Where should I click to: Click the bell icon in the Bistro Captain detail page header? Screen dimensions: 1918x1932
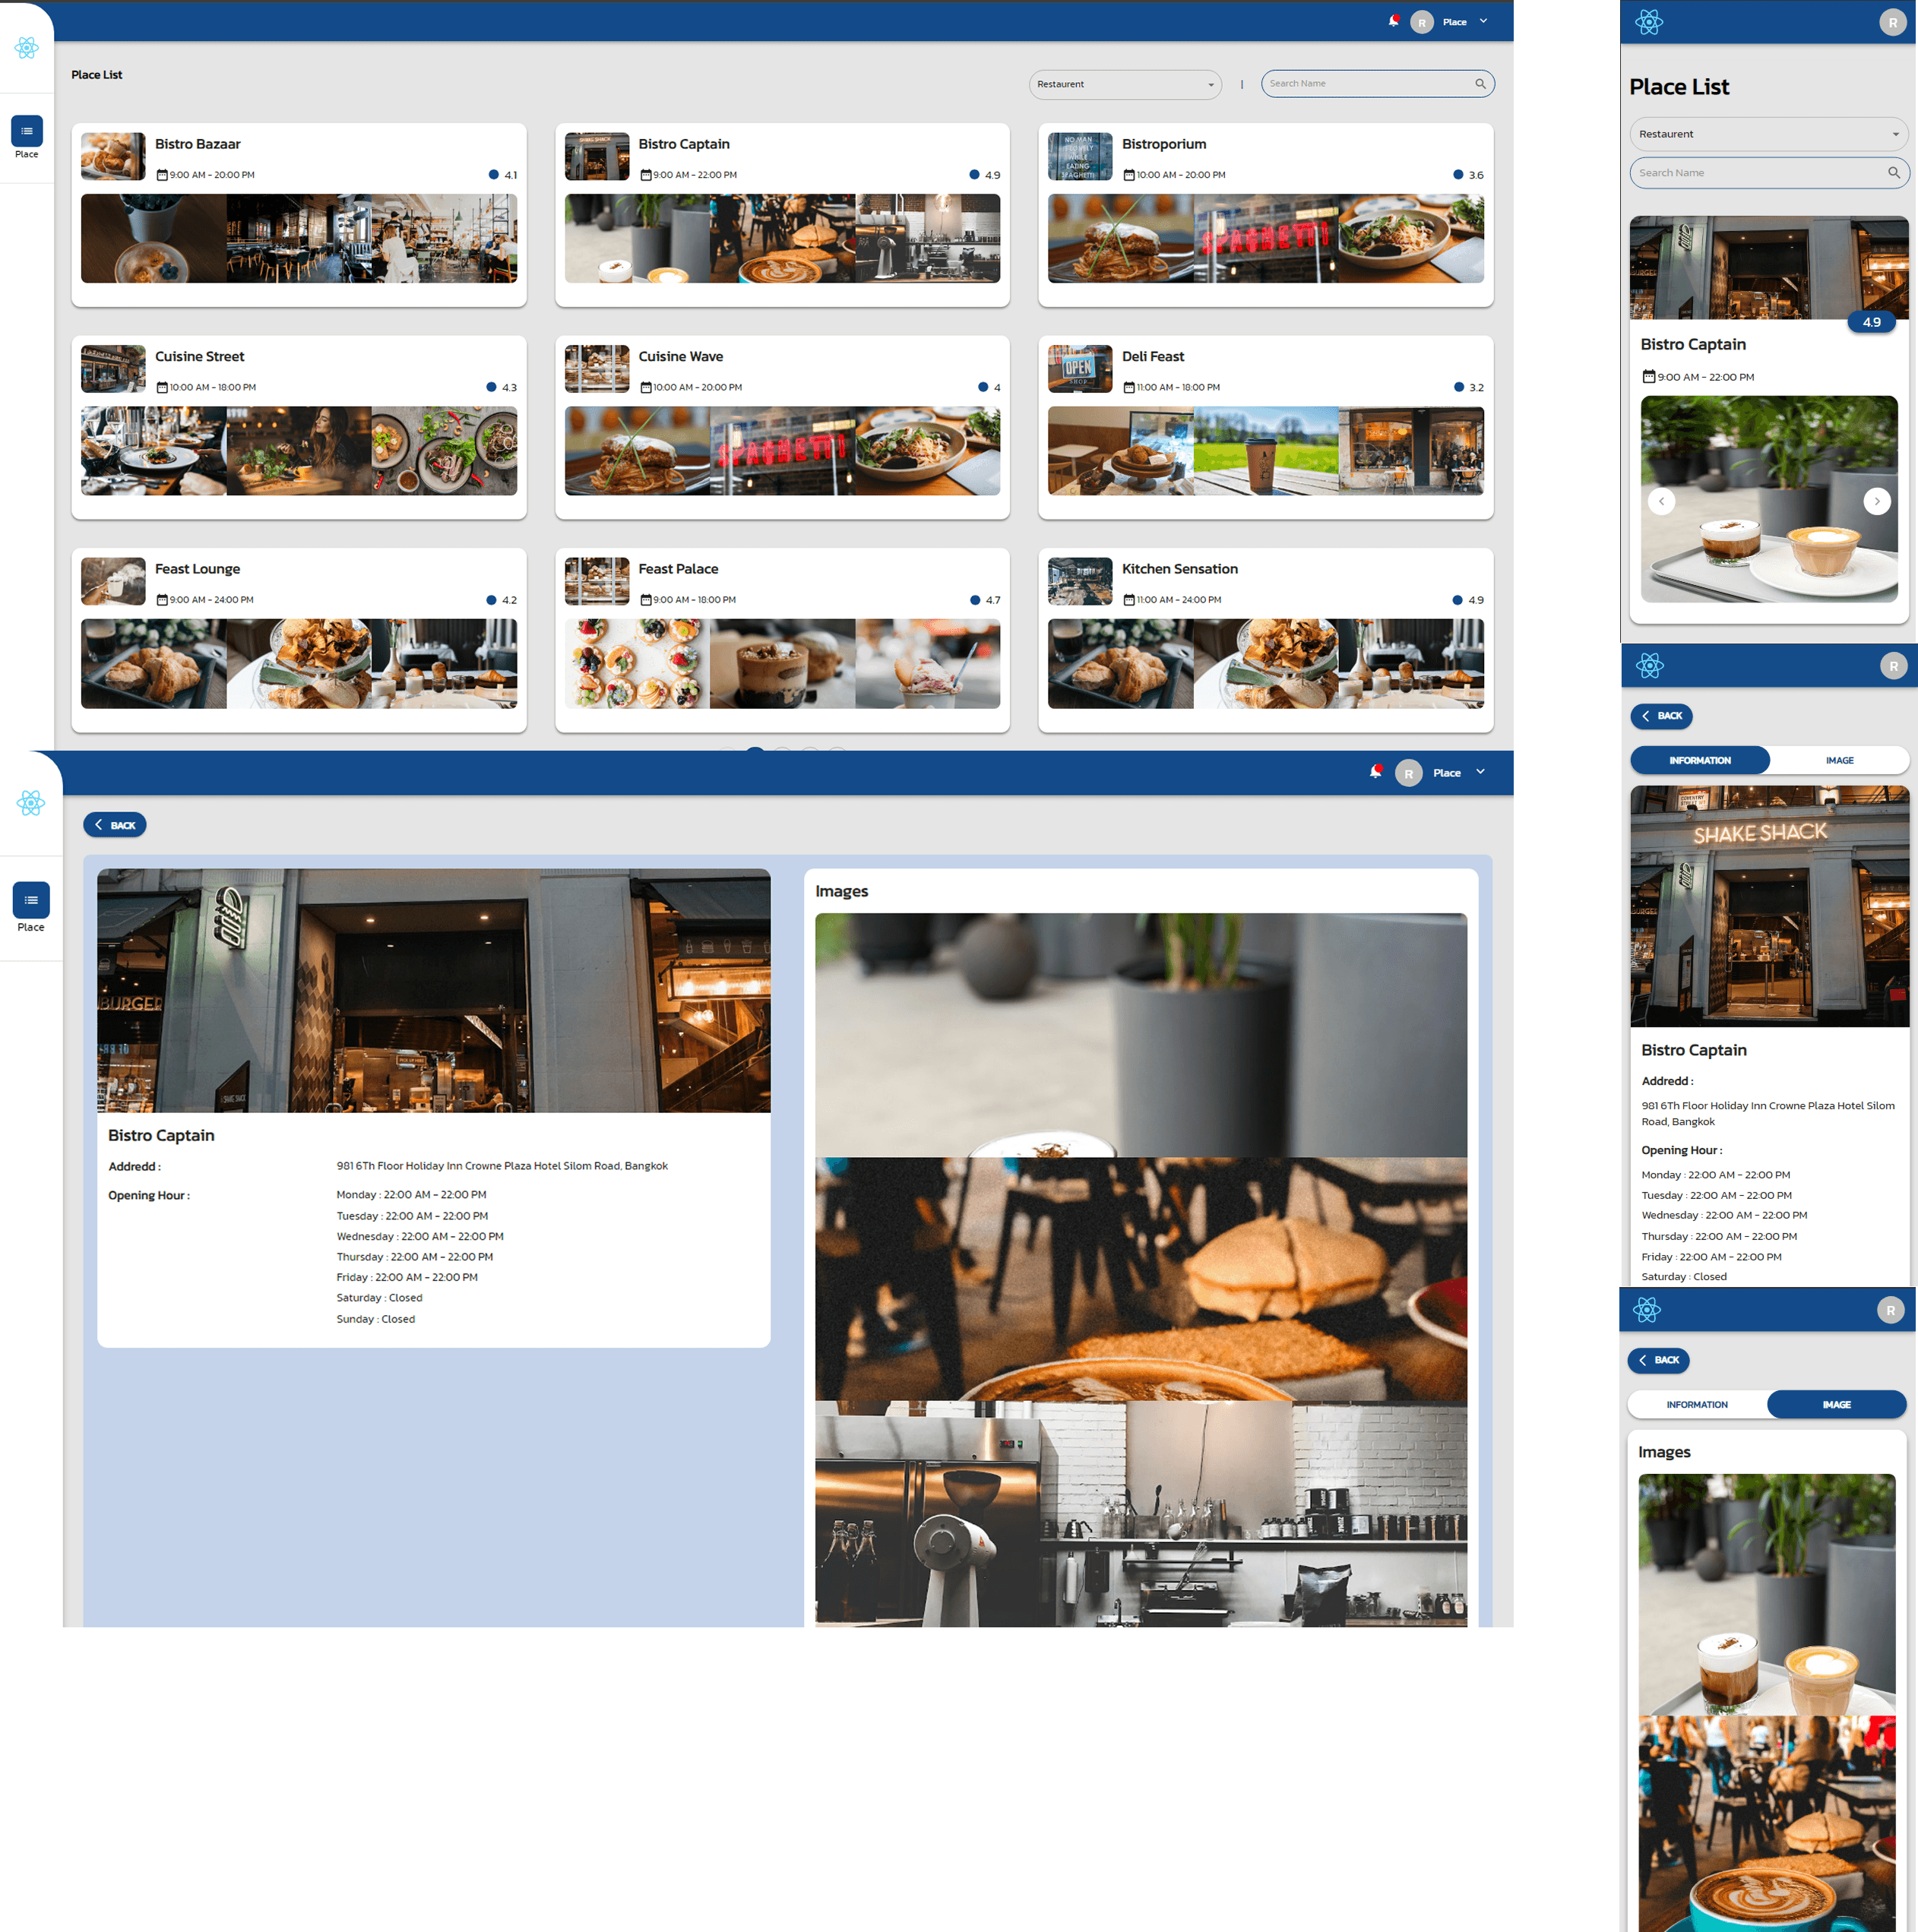[x=1375, y=772]
